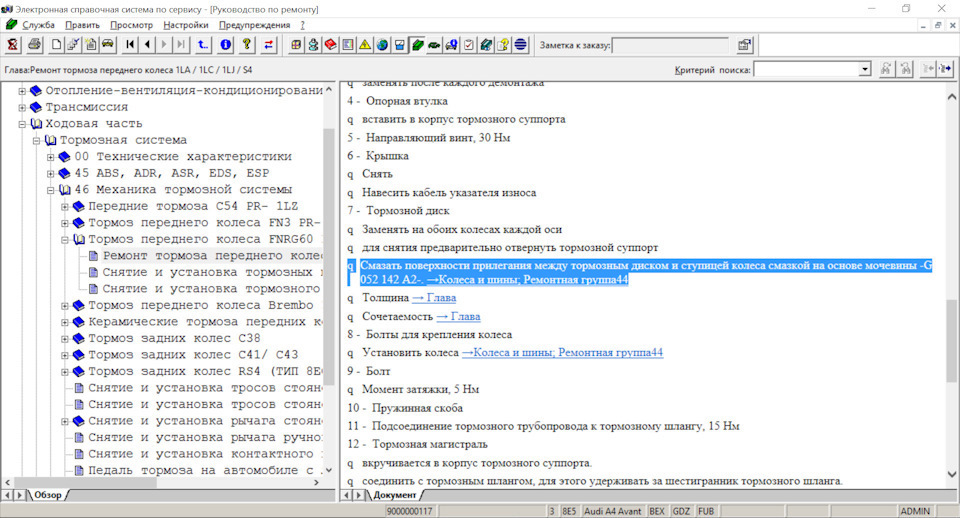Image resolution: width=960 pixels, height=518 pixels.
Task: Select the Документ tab at the bottom
Action: (394, 495)
